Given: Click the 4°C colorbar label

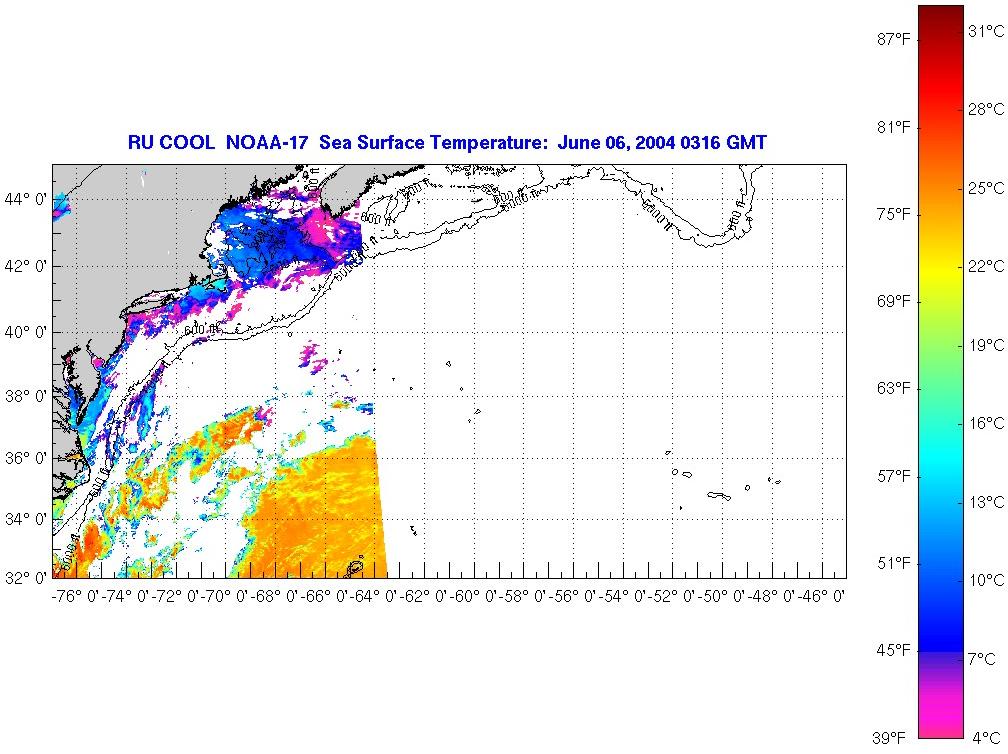Looking at the screenshot, I should point(987,738).
